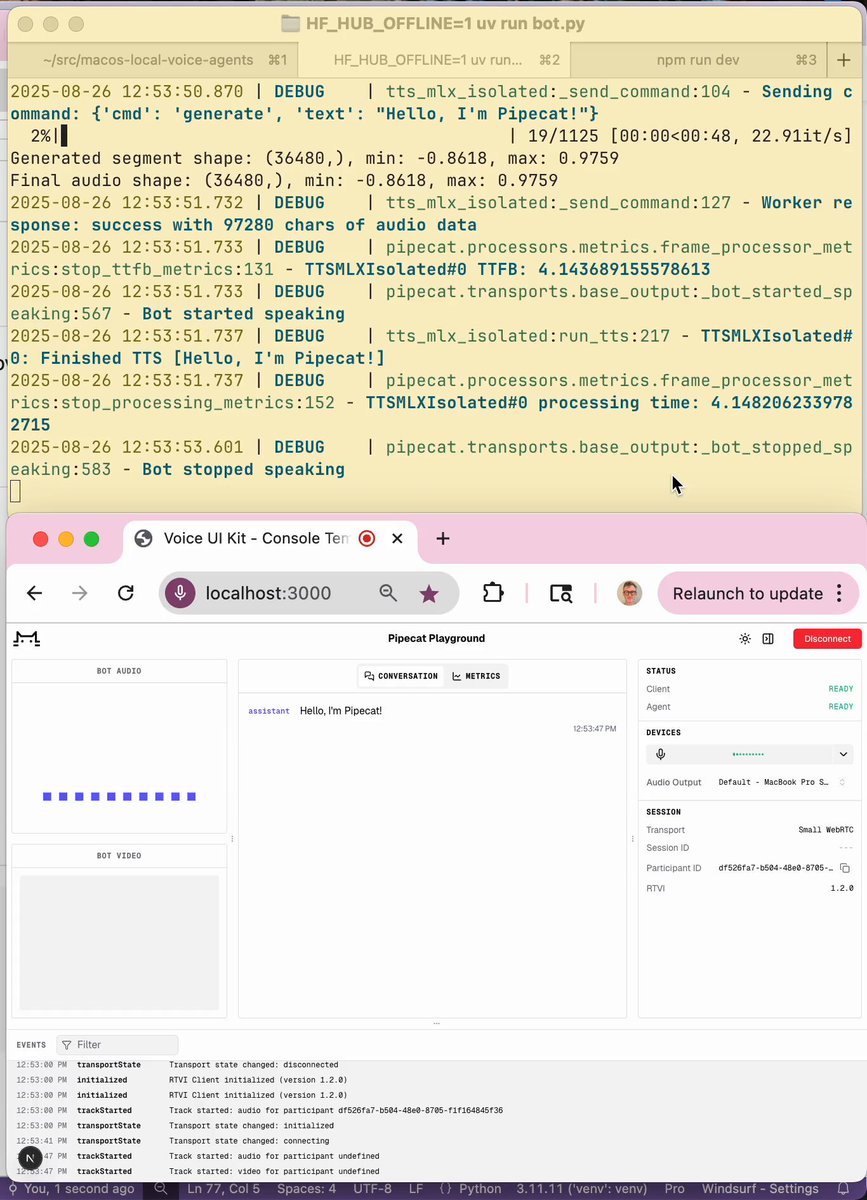This screenshot has width=867, height=1200.
Task: Expand the microphone device dropdown chevron
Action: (844, 755)
